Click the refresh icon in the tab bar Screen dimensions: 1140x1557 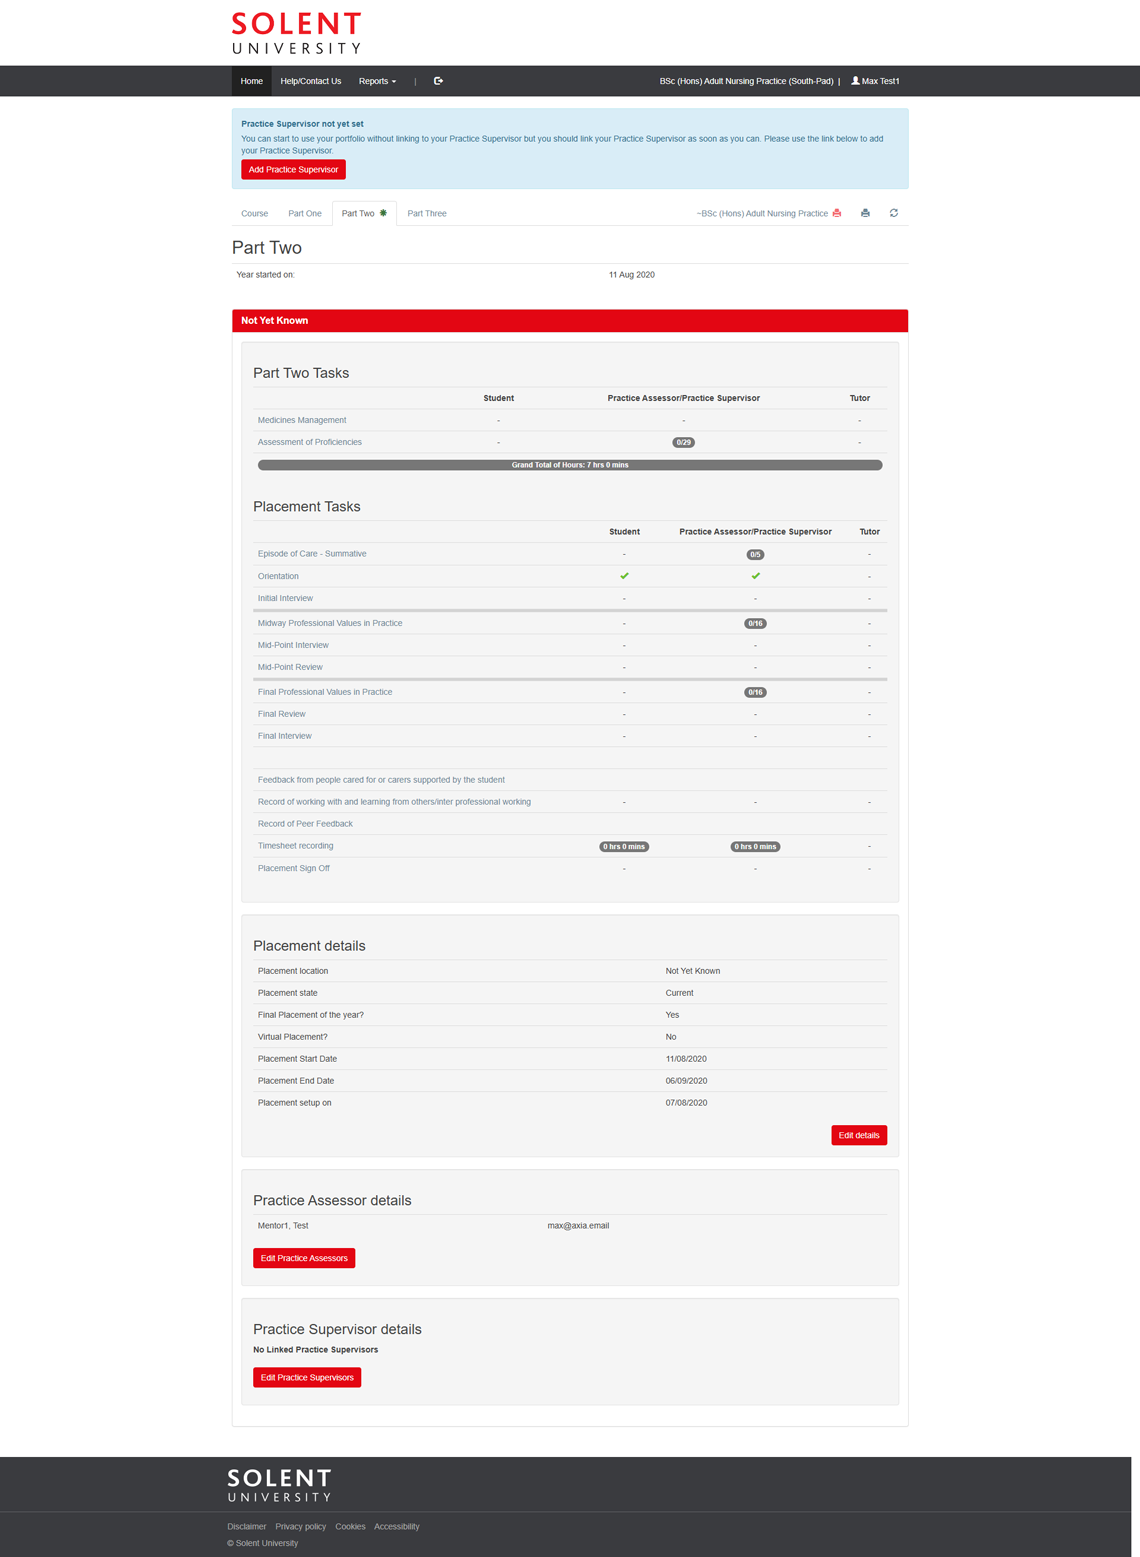pyautogui.click(x=894, y=213)
